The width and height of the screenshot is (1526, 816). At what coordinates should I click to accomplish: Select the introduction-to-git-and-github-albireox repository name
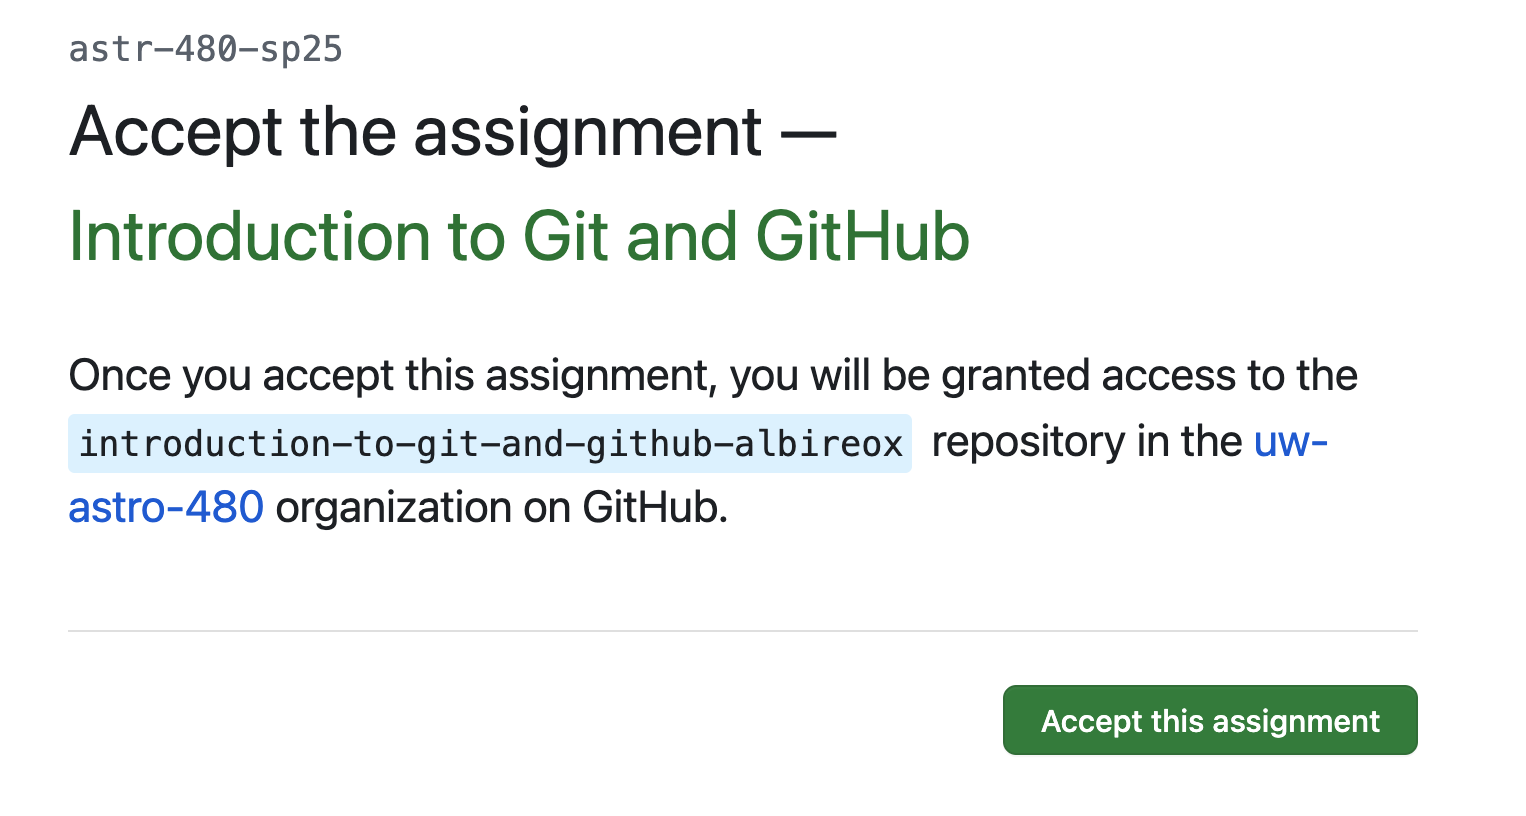point(489,441)
